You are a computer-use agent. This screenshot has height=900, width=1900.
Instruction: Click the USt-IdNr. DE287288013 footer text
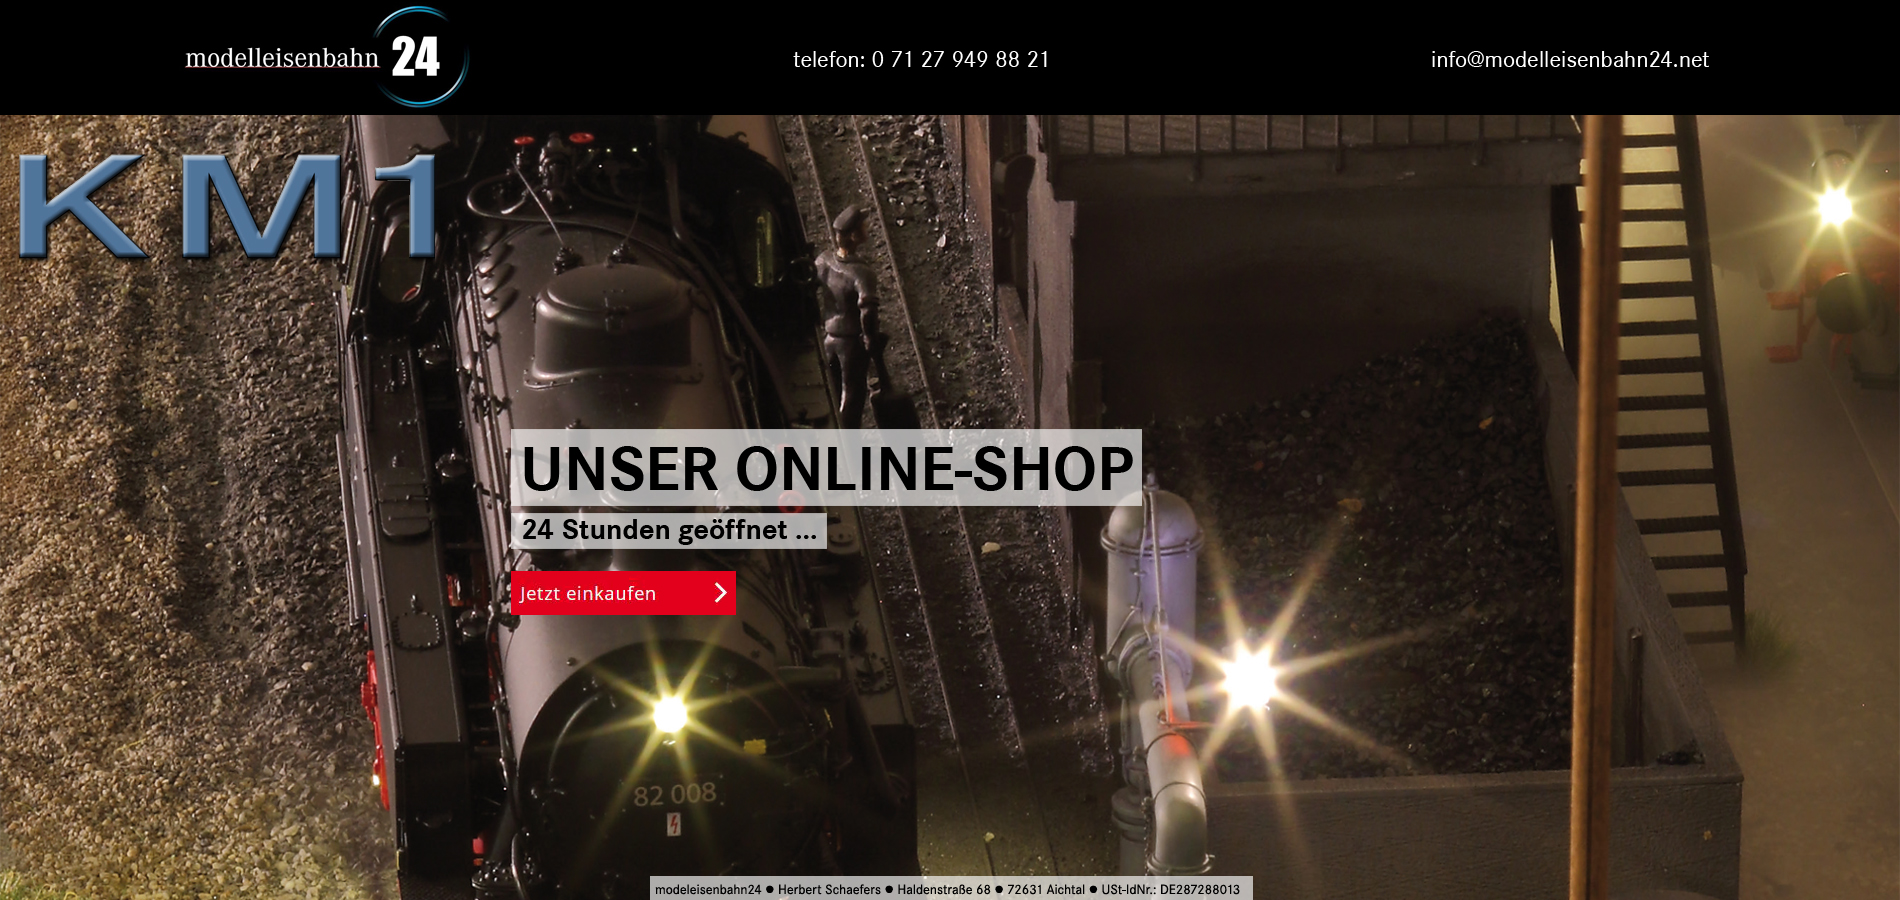(x=1170, y=890)
